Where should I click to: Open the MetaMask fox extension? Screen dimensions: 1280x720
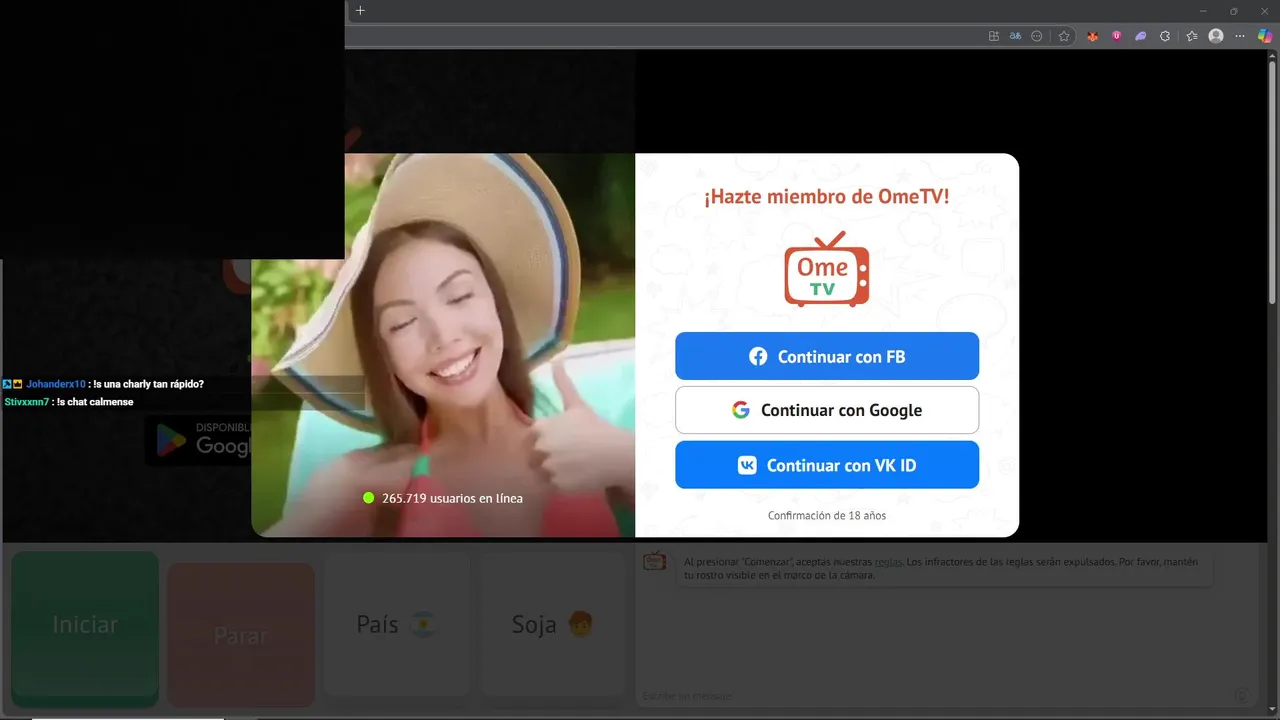pos(1093,36)
